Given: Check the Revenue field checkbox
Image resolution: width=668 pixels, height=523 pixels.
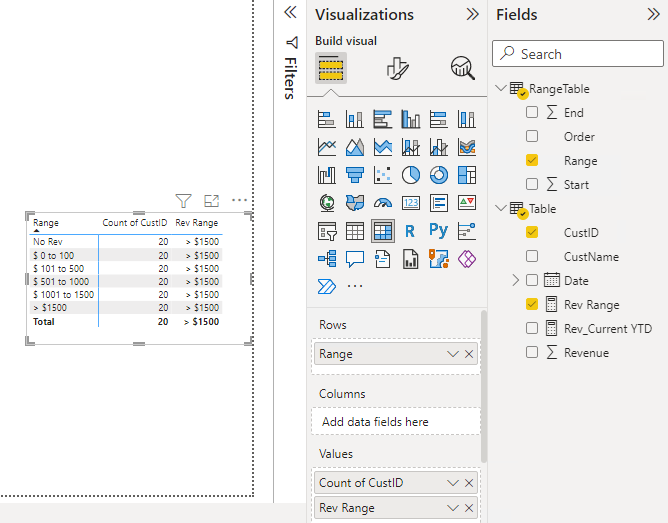Looking at the screenshot, I should 532,352.
